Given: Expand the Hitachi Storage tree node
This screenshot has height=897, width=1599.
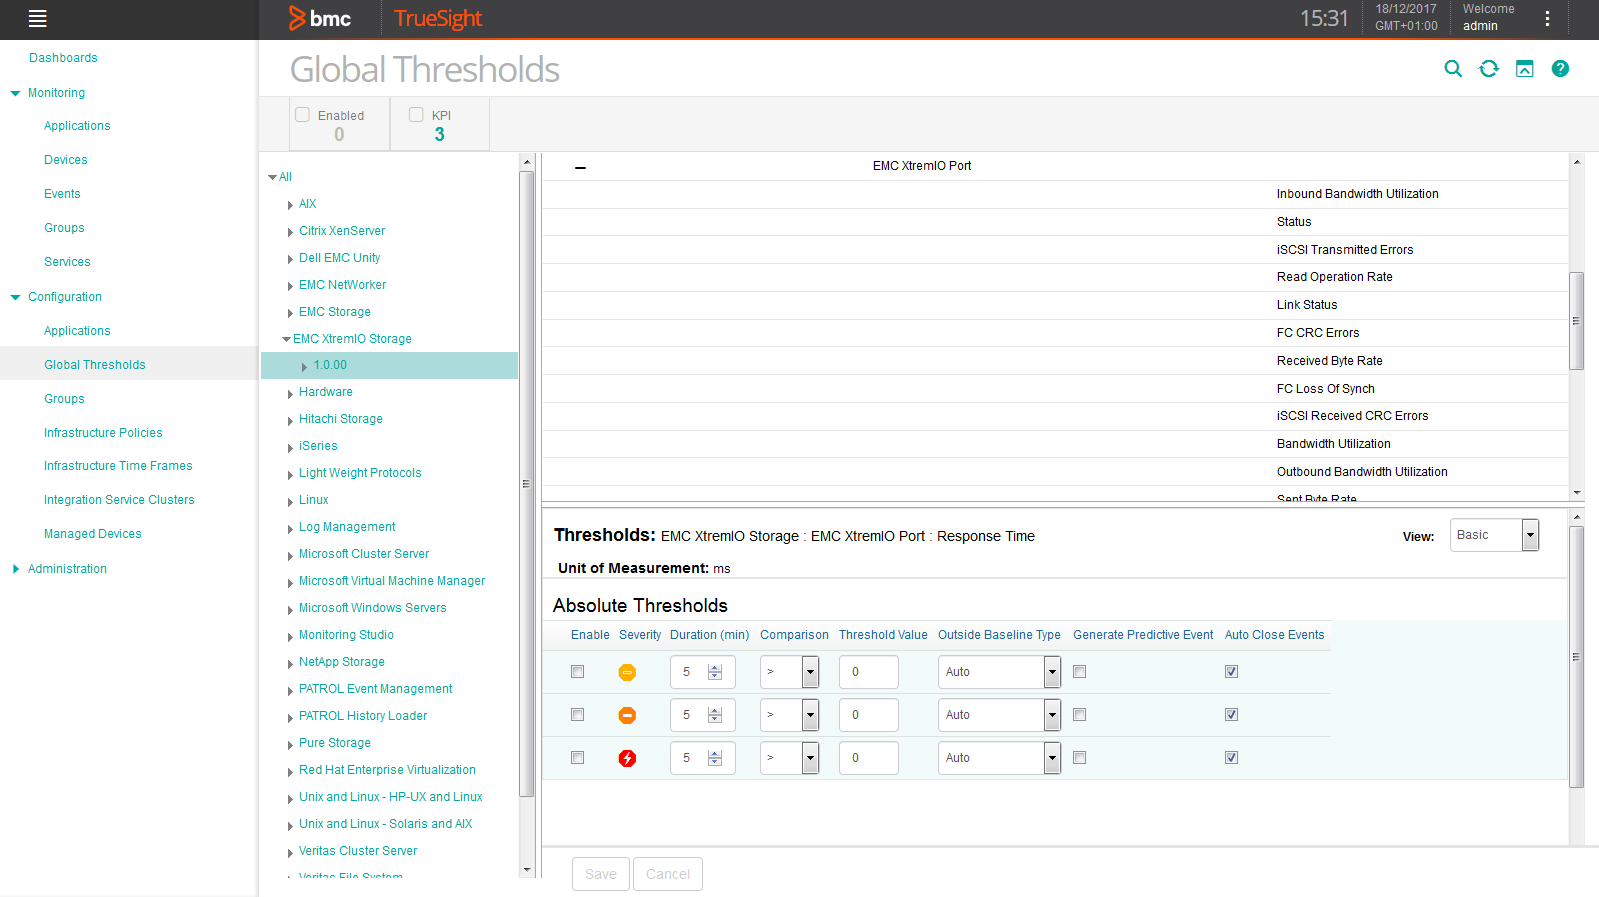Looking at the screenshot, I should click(x=289, y=420).
